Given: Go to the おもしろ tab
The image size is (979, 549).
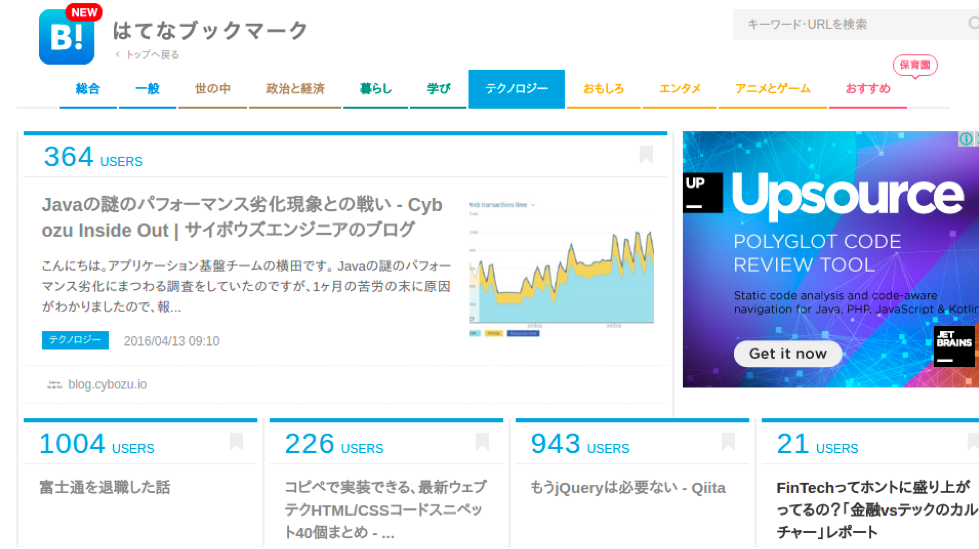Looking at the screenshot, I should [604, 89].
